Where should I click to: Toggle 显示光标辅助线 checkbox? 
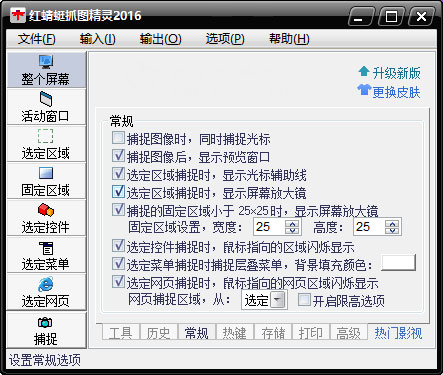(x=118, y=174)
